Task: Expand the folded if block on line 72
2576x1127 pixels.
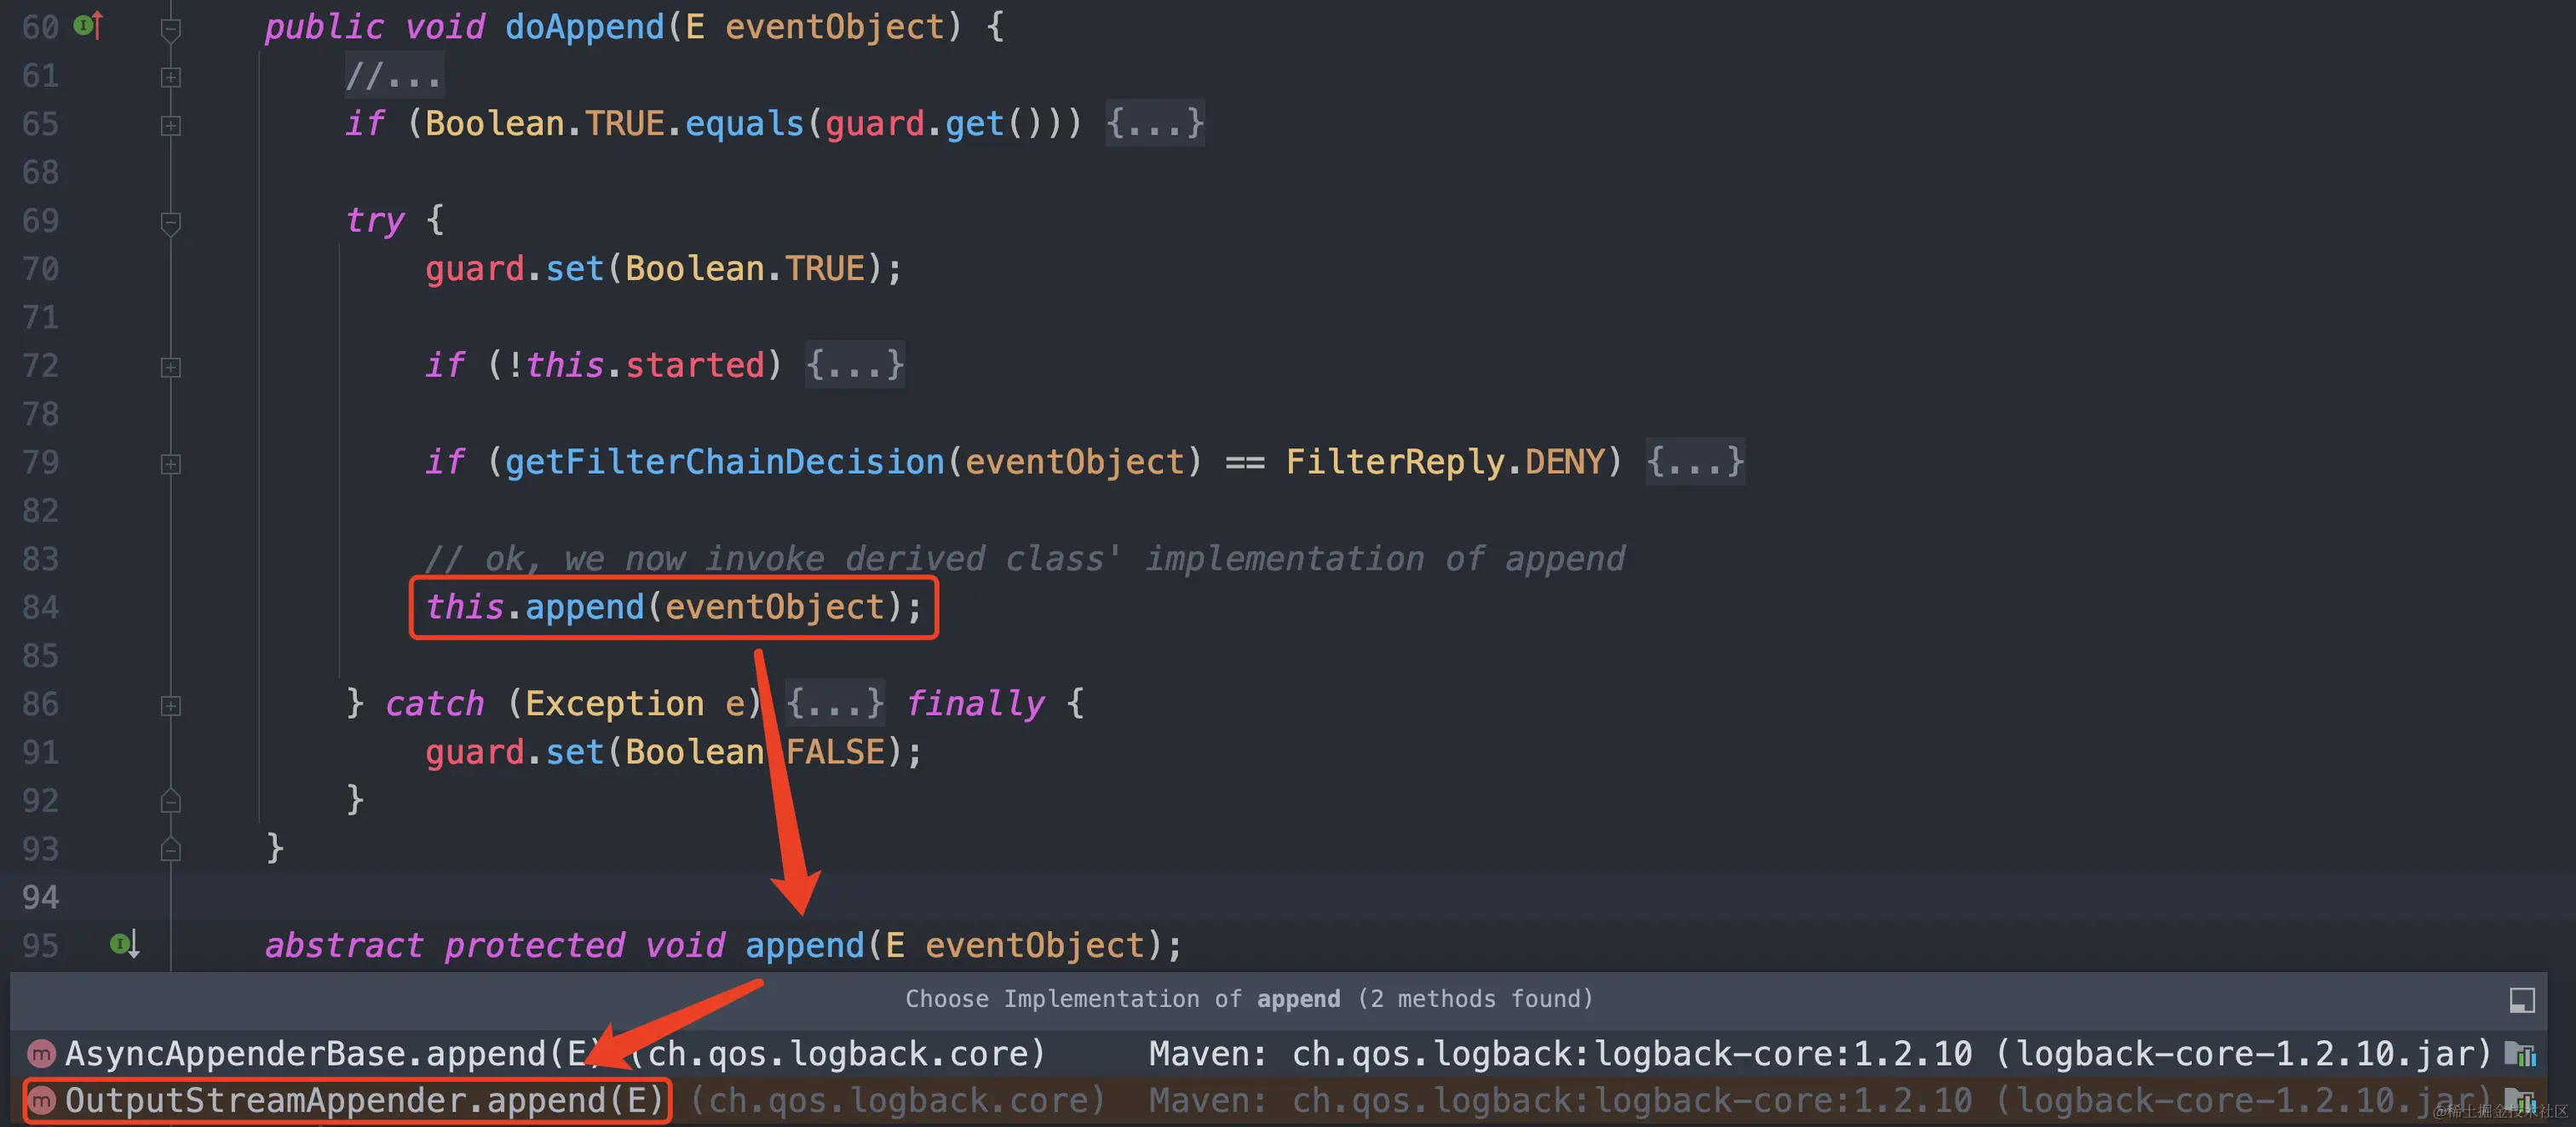Action: (171, 367)
